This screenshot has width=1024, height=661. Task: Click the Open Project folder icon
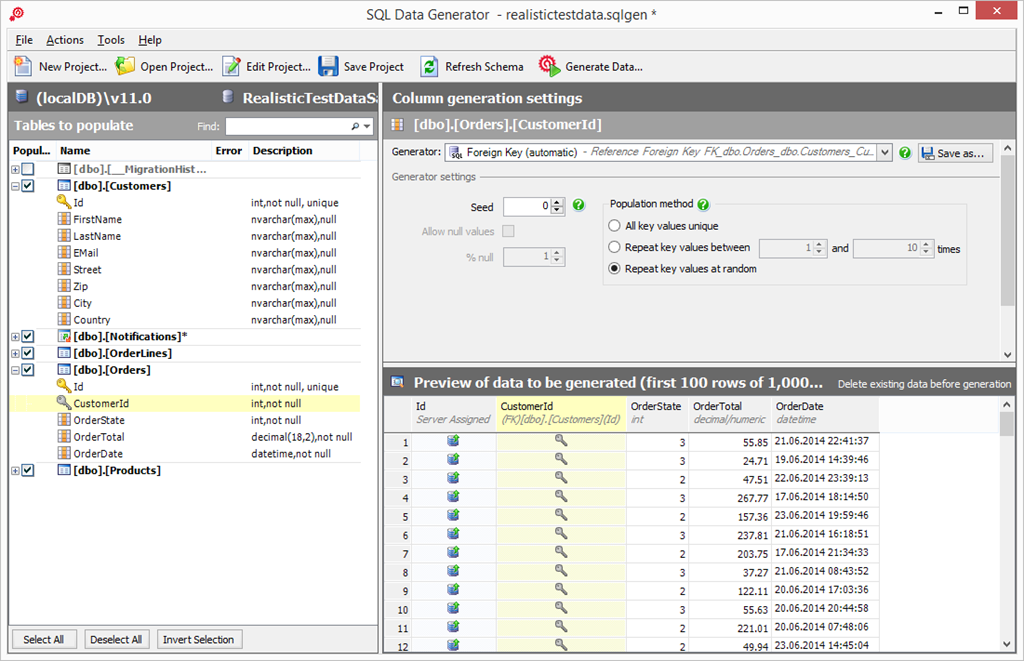coord(125,66)
